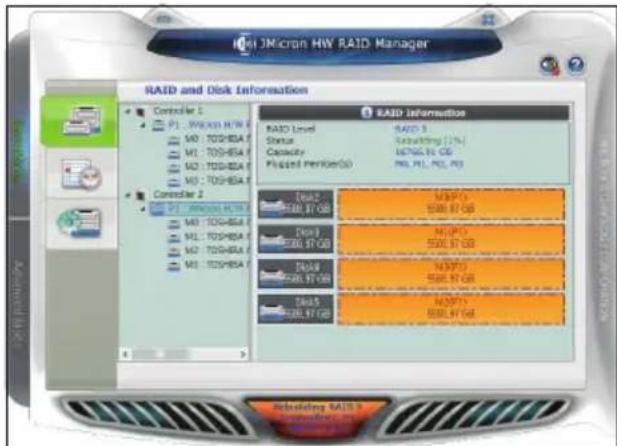Screen dimensions: 617x446
Task: Click the Controller 2 chip icon in tree
Action: pos(140,195)
